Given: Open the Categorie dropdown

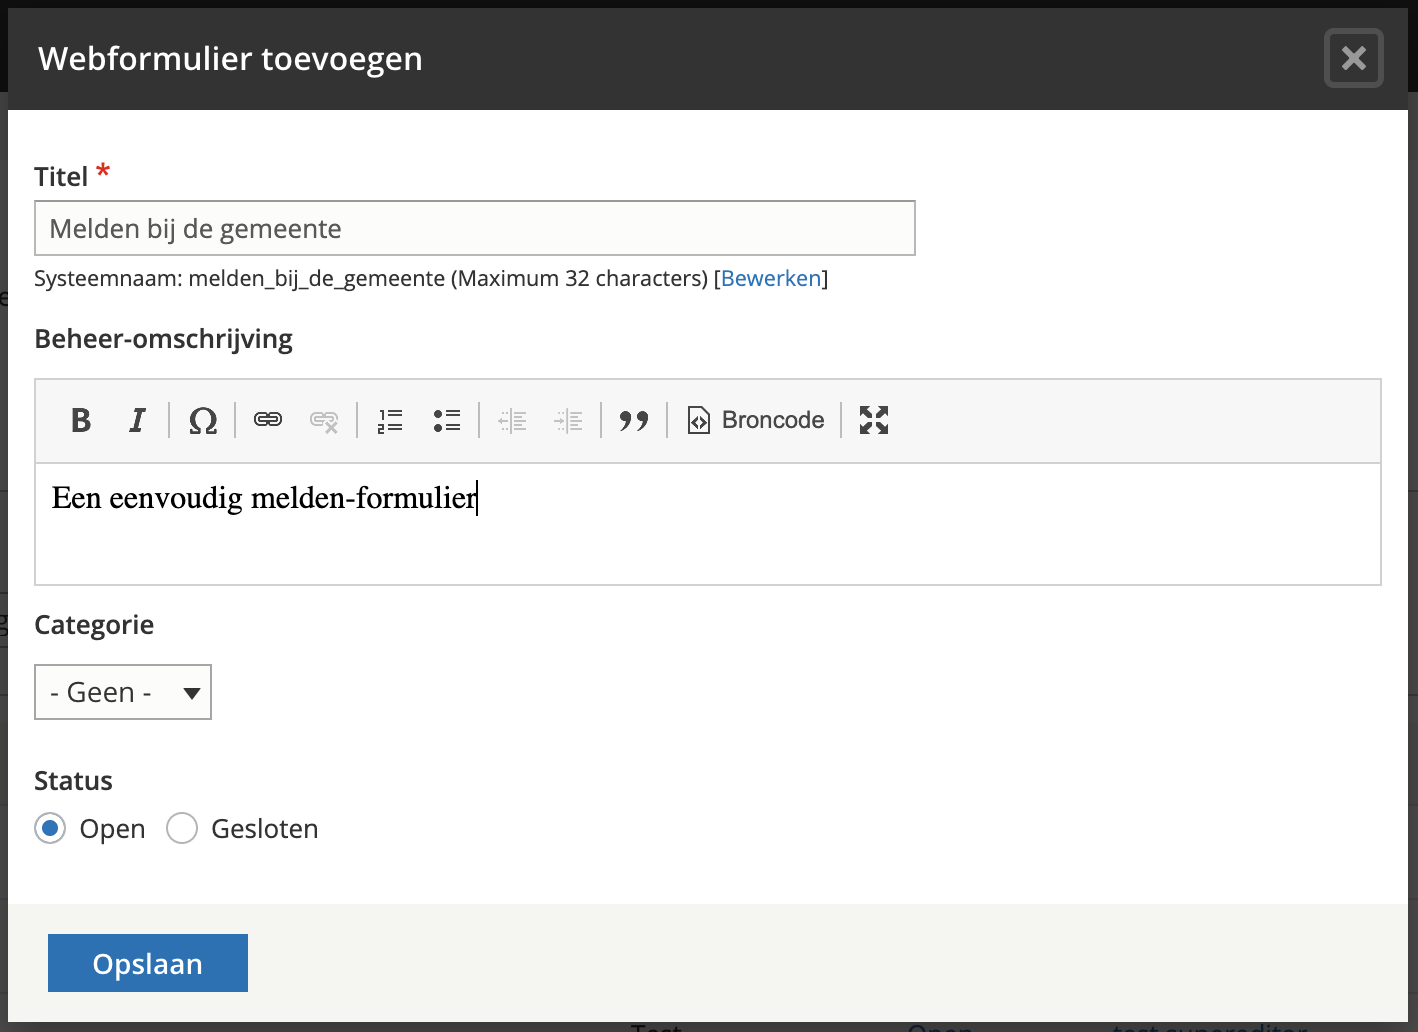Looking at the screenshot, I should click(123, 692).
